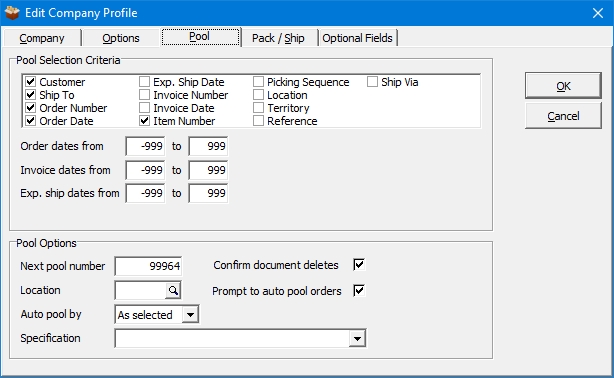Click the 'Pool Options' group label

click(46, 243)
